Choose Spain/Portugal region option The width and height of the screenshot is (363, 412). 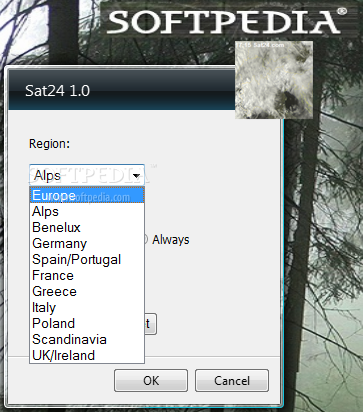pyautogui.click(x=87, y=259)
